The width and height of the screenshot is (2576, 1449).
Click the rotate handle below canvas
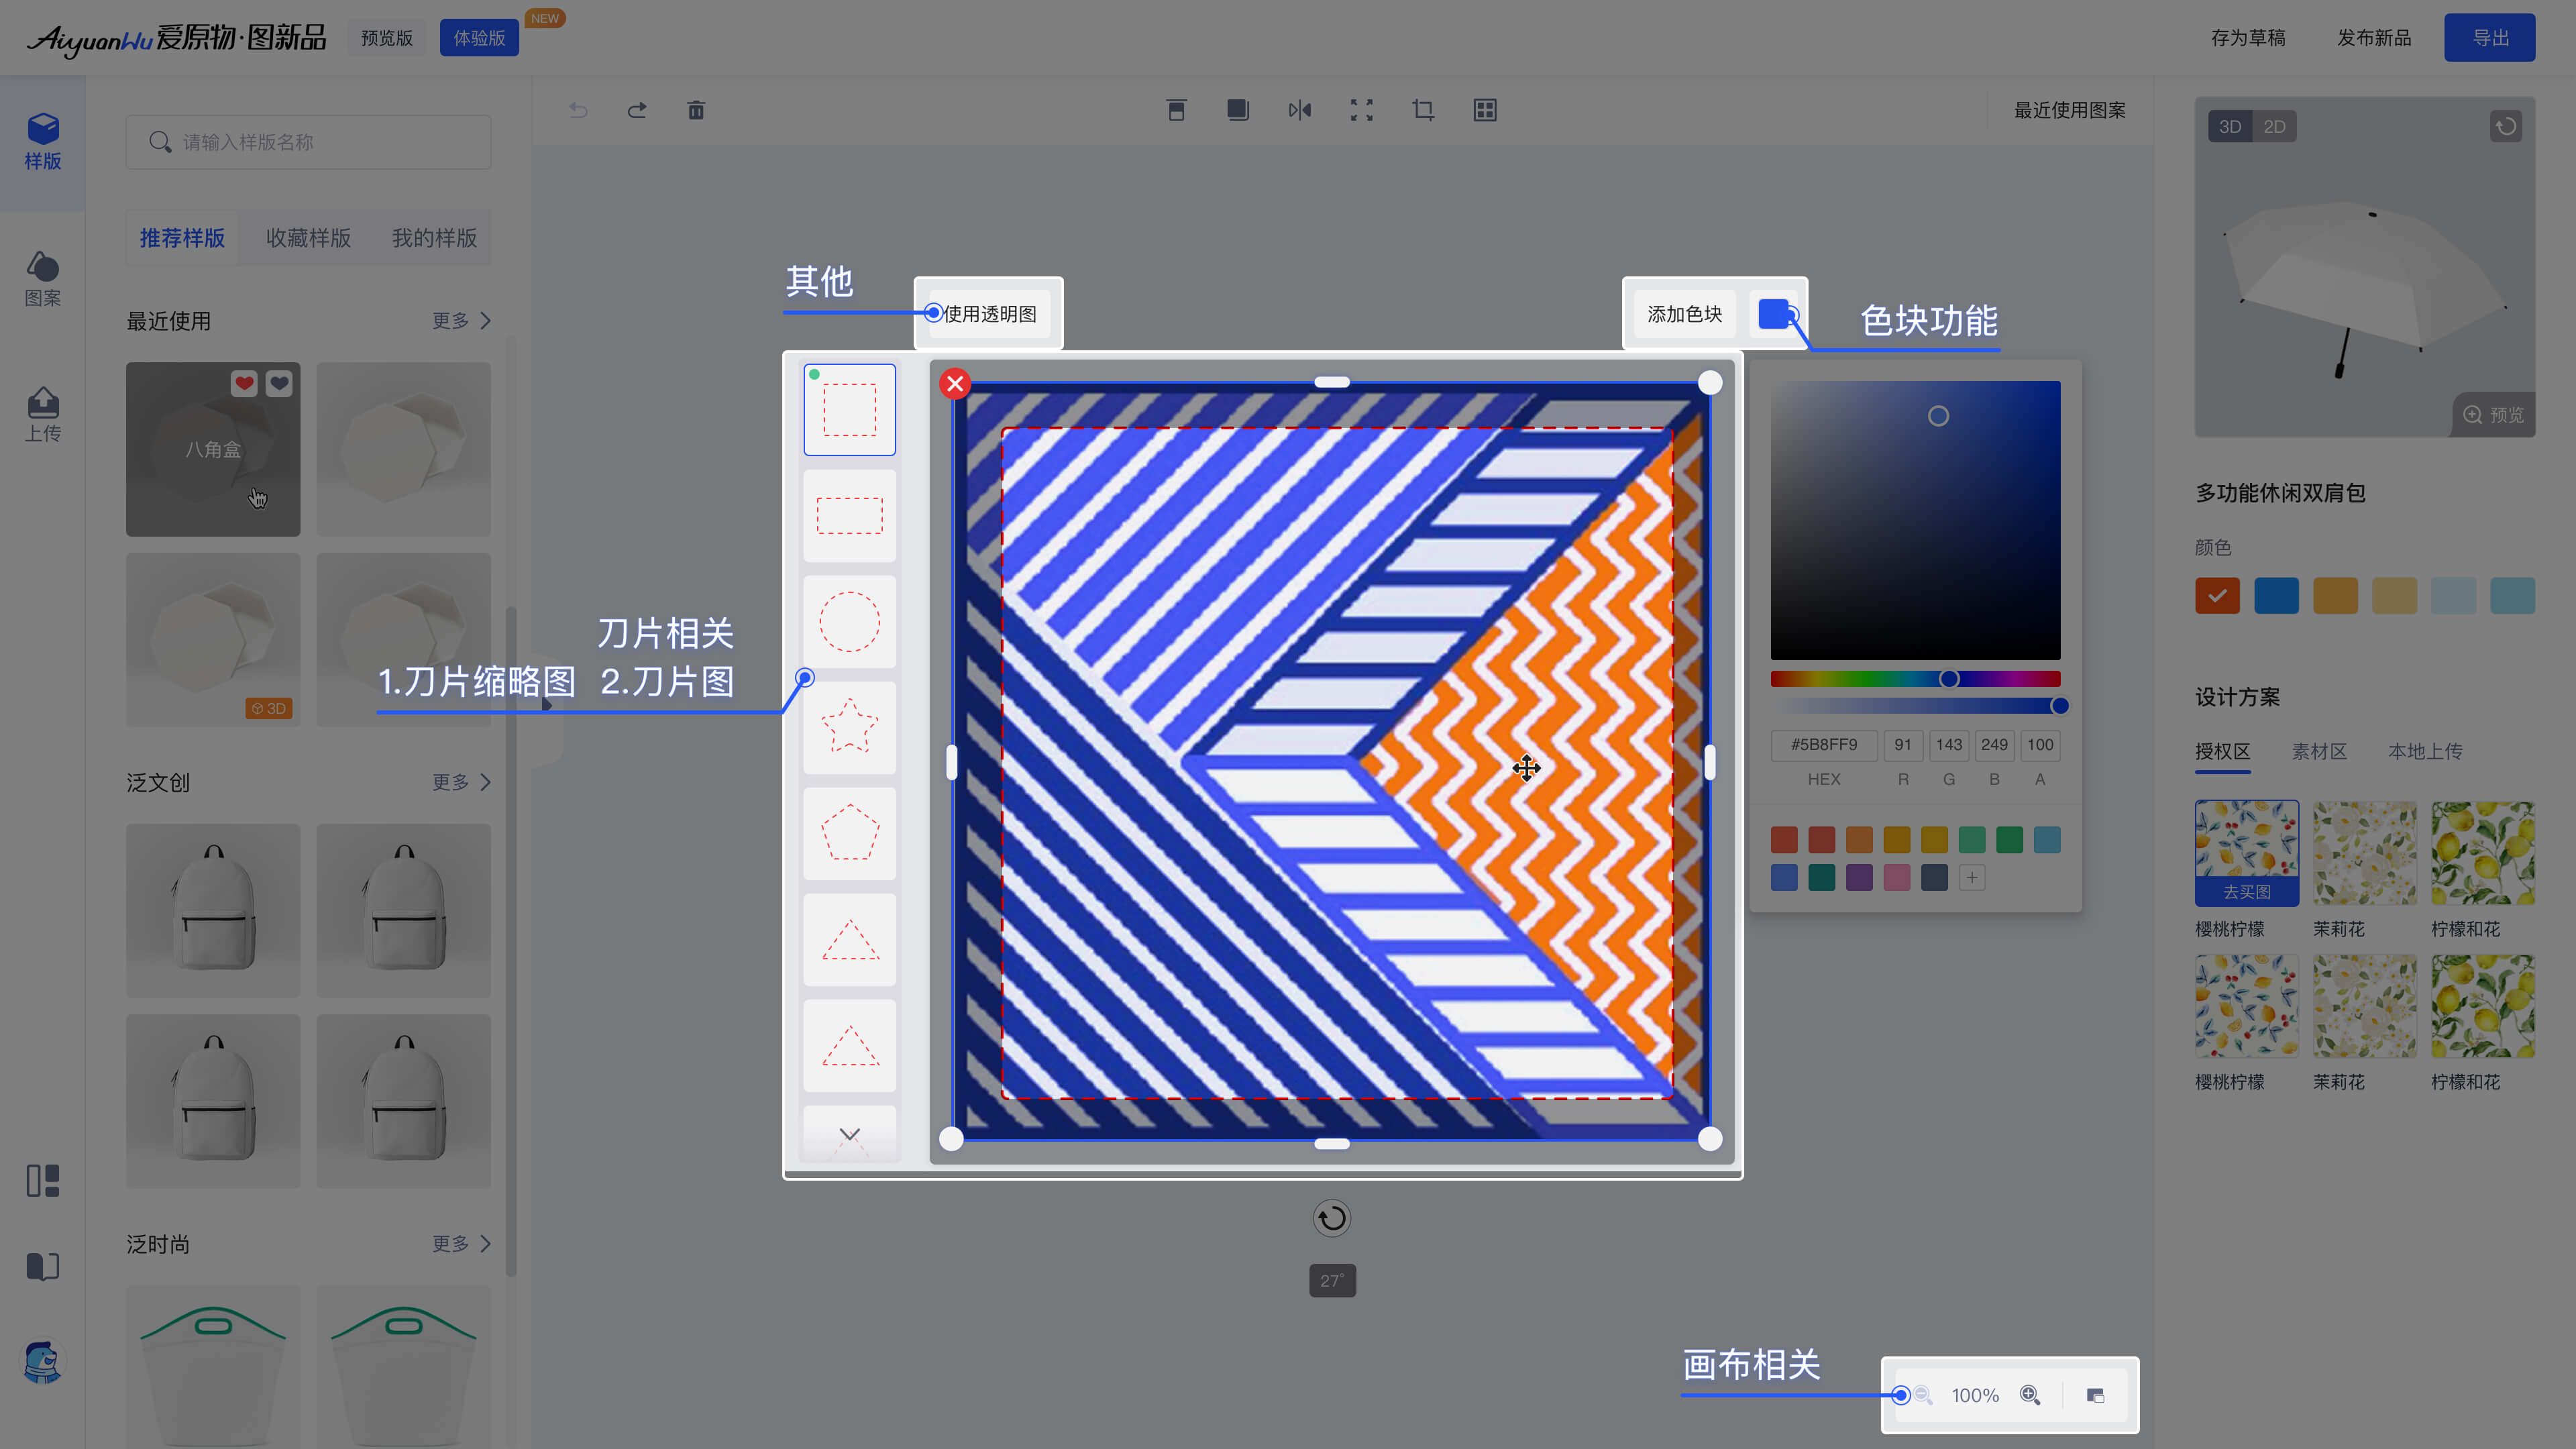pos(1332,1218)
